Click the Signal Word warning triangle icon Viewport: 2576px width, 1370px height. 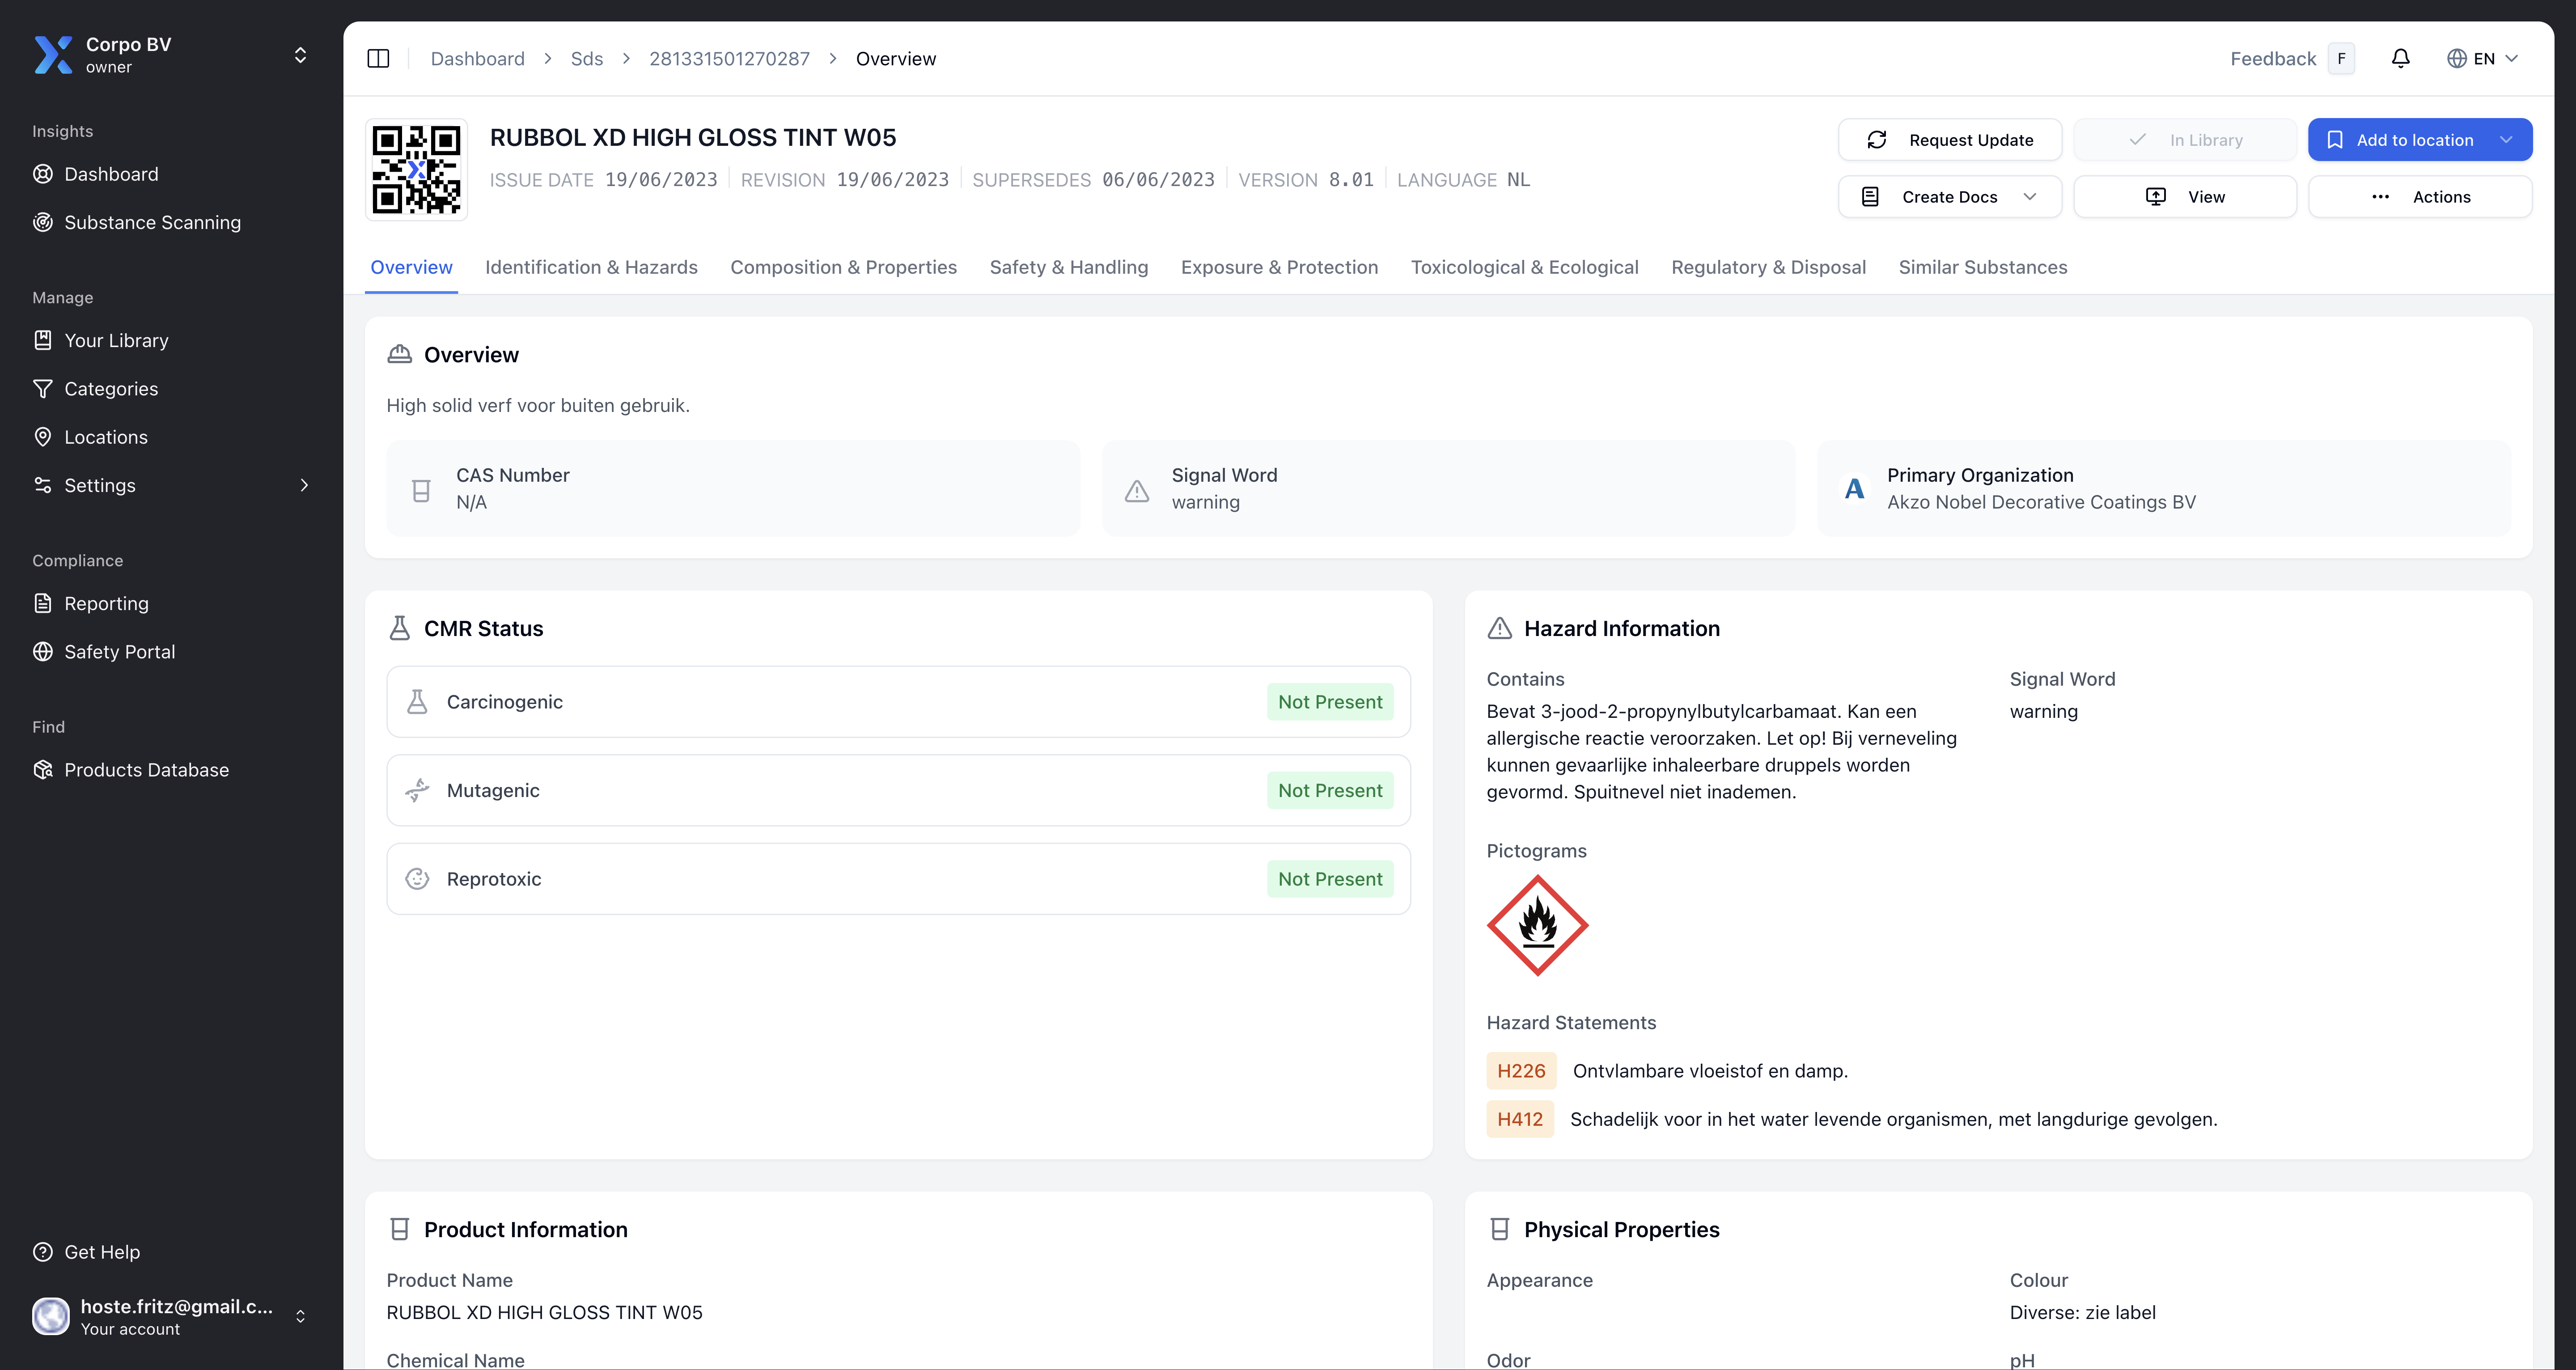1137,490
